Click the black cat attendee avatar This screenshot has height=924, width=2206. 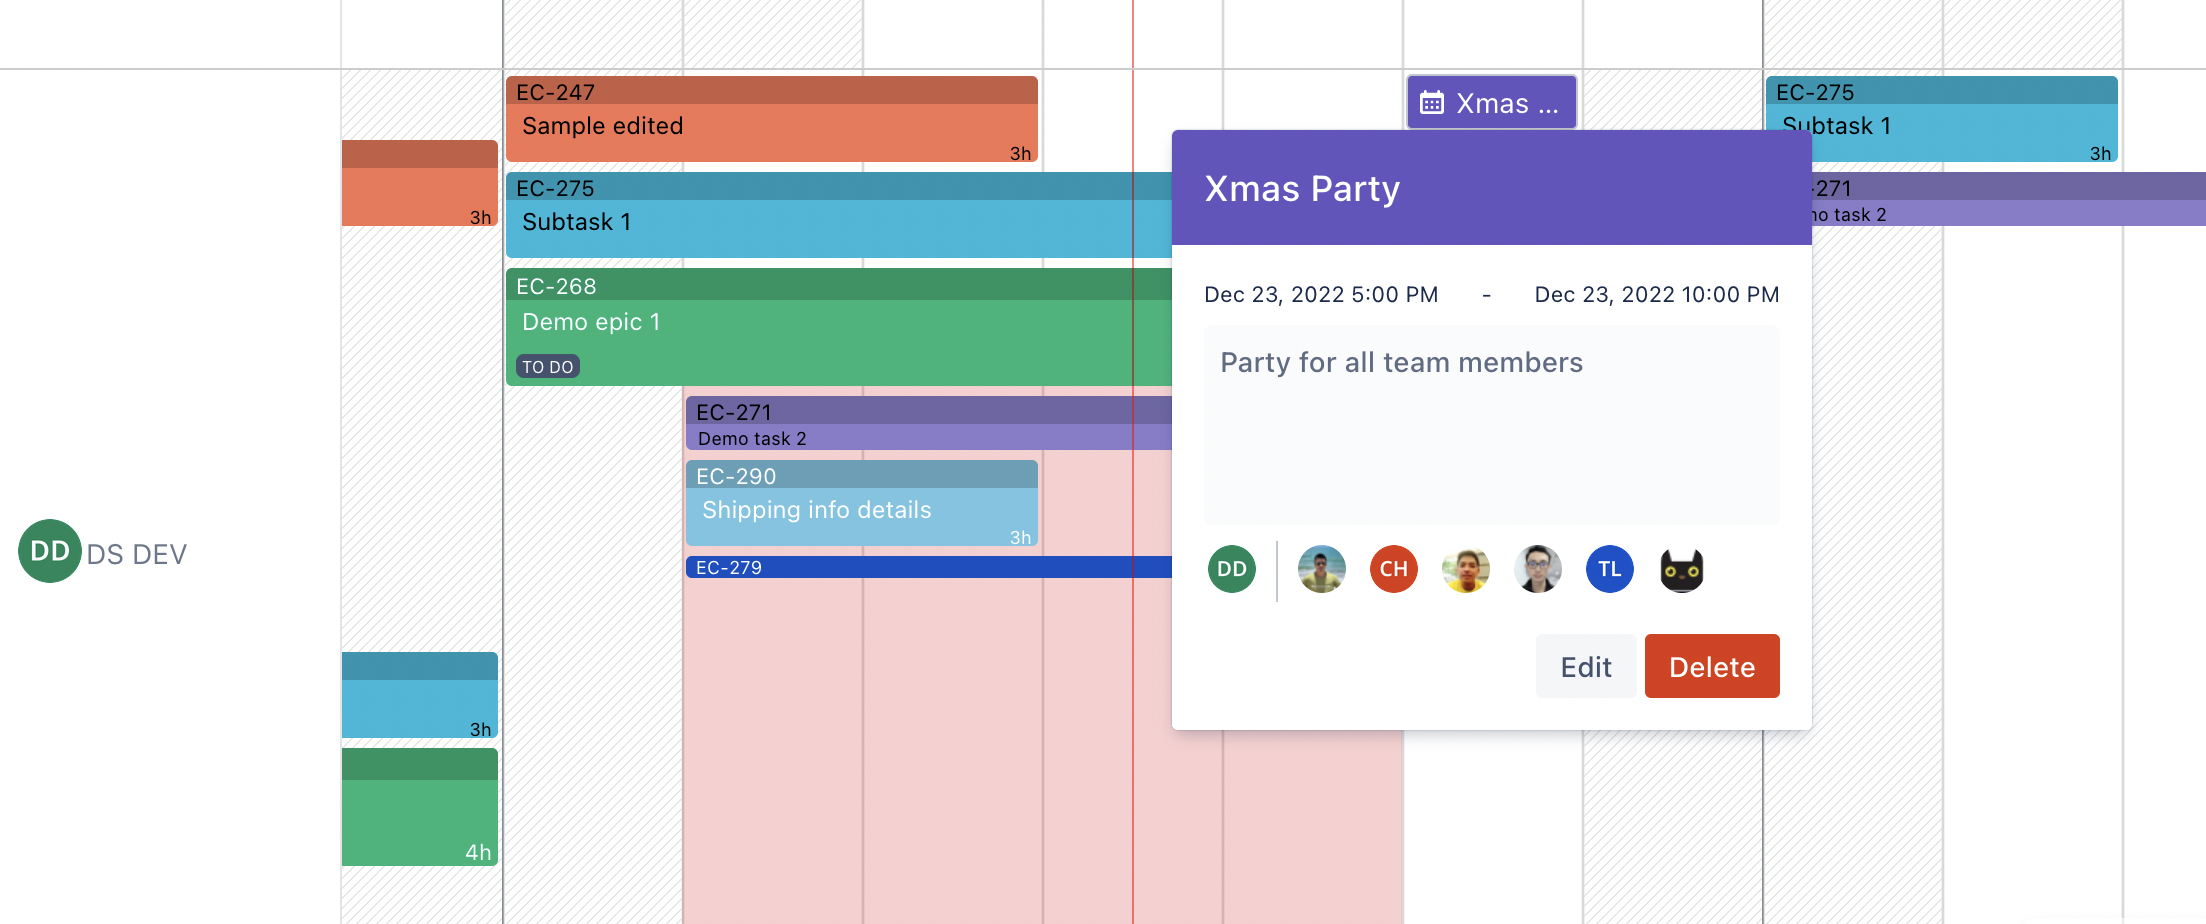[x=1681, y=570]
